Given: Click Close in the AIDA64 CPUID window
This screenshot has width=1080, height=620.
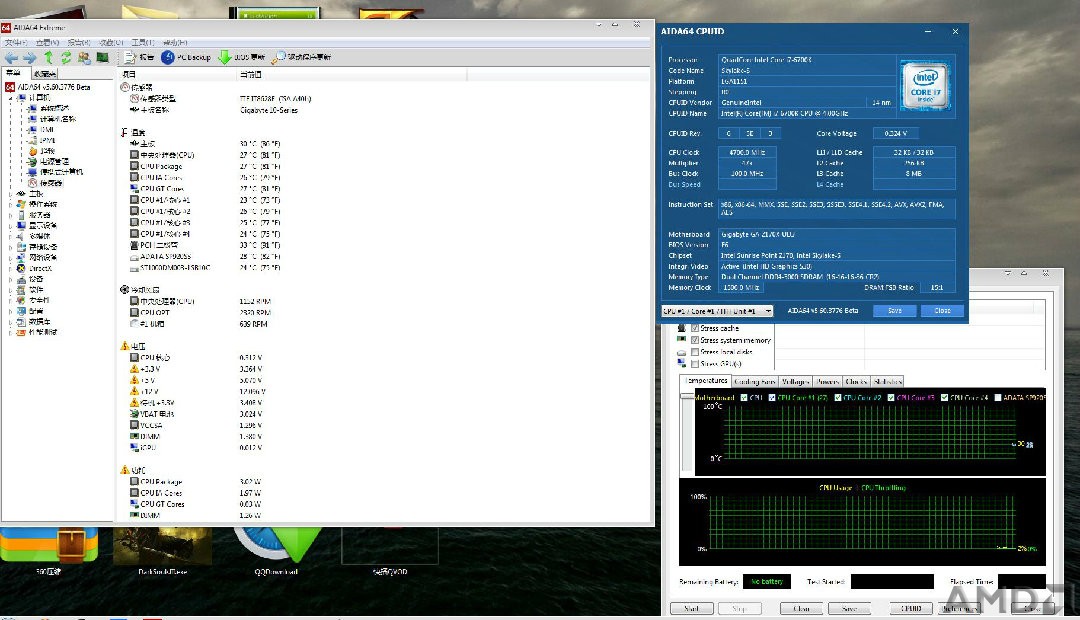Looking at the screenshot, I should (x=942, y=311).
